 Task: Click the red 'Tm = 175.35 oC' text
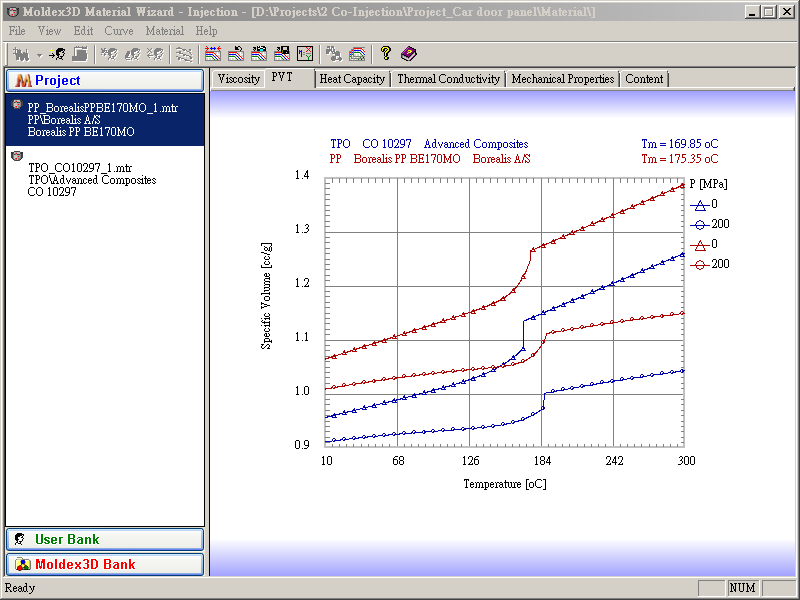[x=680, y=159]
